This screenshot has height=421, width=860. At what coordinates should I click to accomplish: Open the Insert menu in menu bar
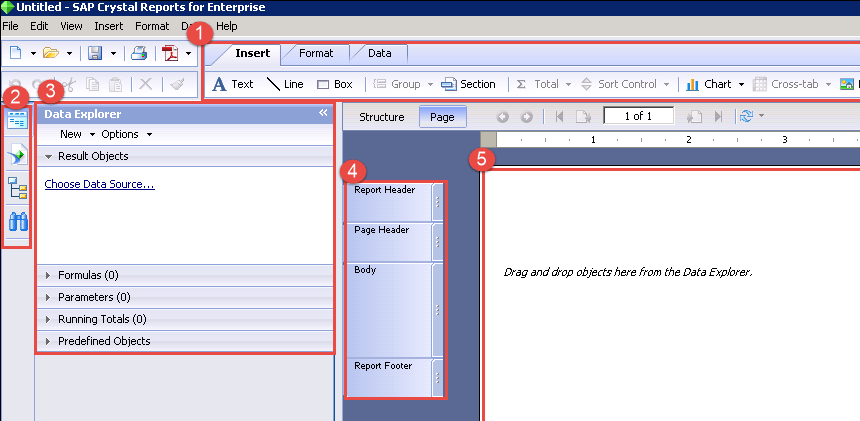[108, 25]
